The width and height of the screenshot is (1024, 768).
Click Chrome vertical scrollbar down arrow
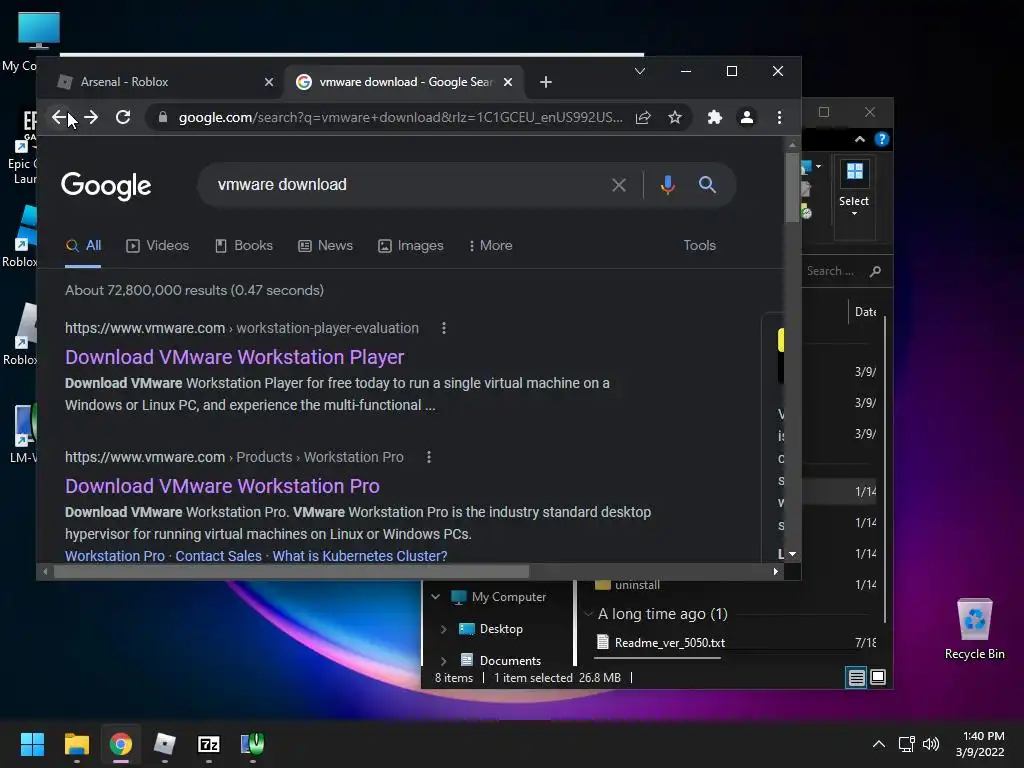pyautogui.click(x=792, y=554)
